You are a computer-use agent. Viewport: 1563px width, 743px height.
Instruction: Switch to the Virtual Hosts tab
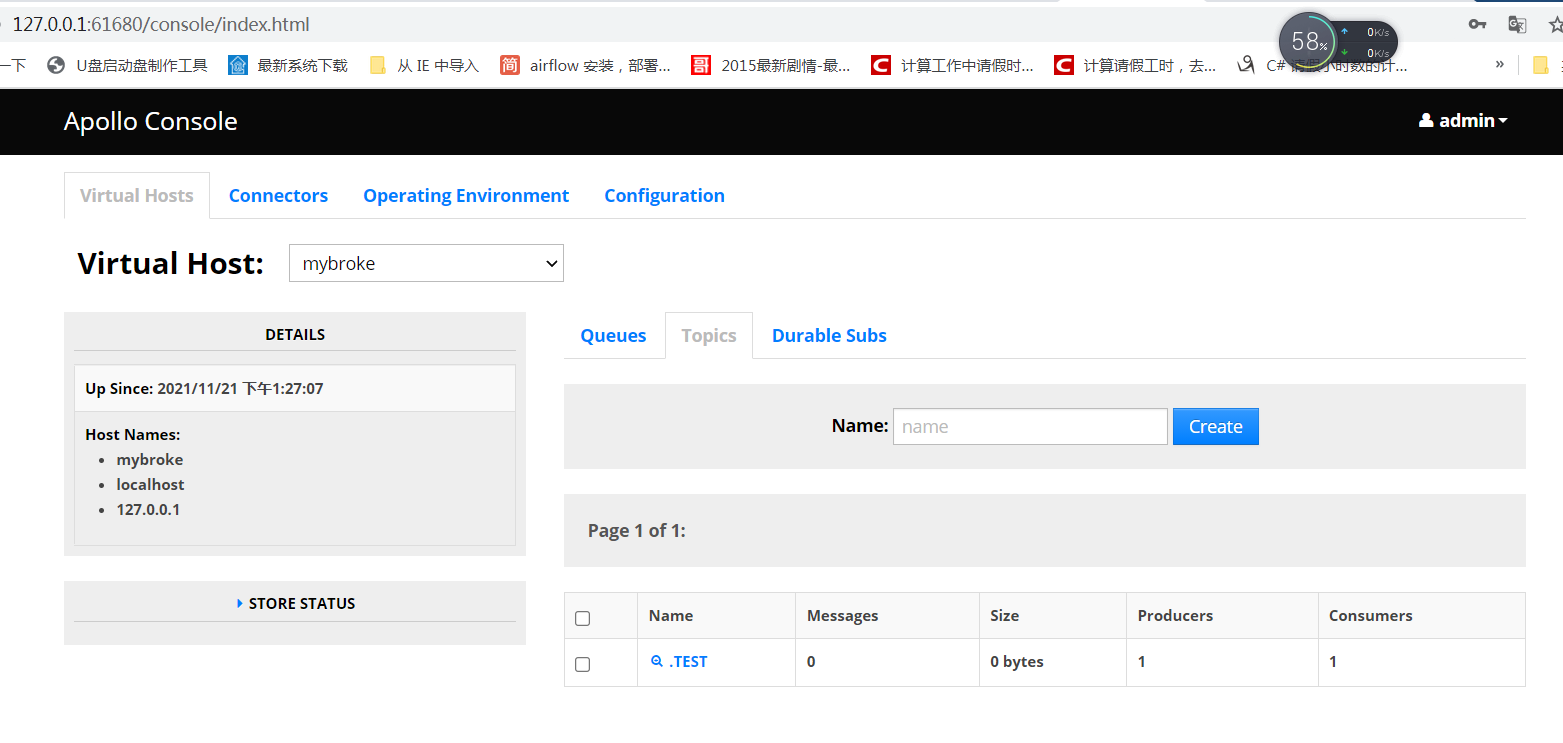pos(137,195)
